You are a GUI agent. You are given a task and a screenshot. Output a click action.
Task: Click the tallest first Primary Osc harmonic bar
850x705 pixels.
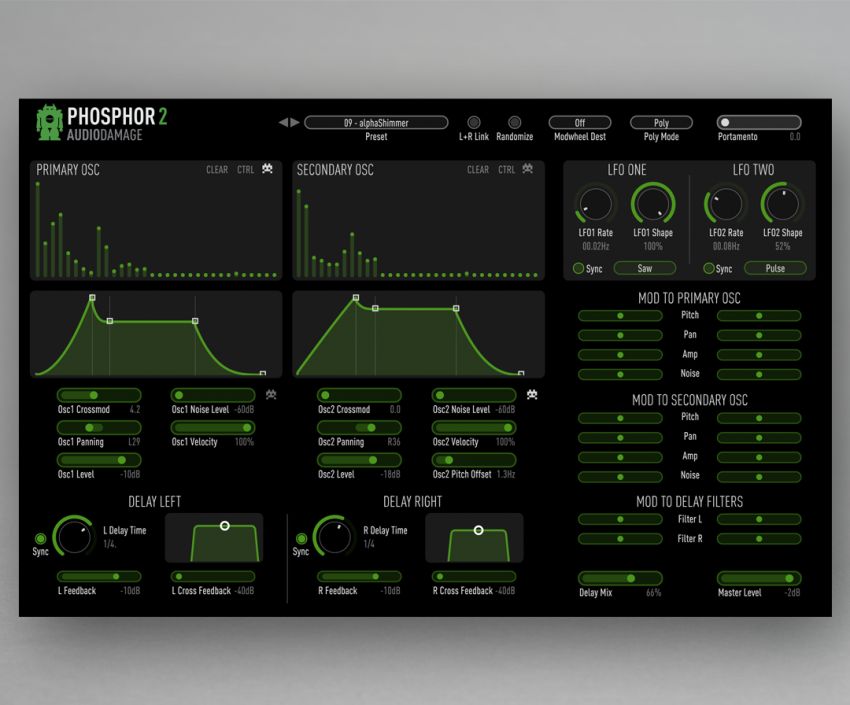point(37,230)
